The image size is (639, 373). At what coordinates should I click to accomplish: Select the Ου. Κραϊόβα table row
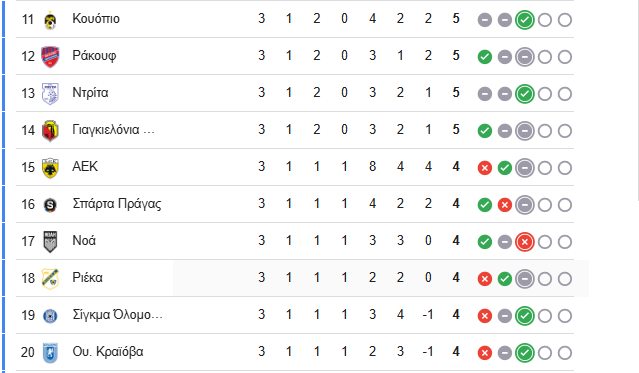295,352
